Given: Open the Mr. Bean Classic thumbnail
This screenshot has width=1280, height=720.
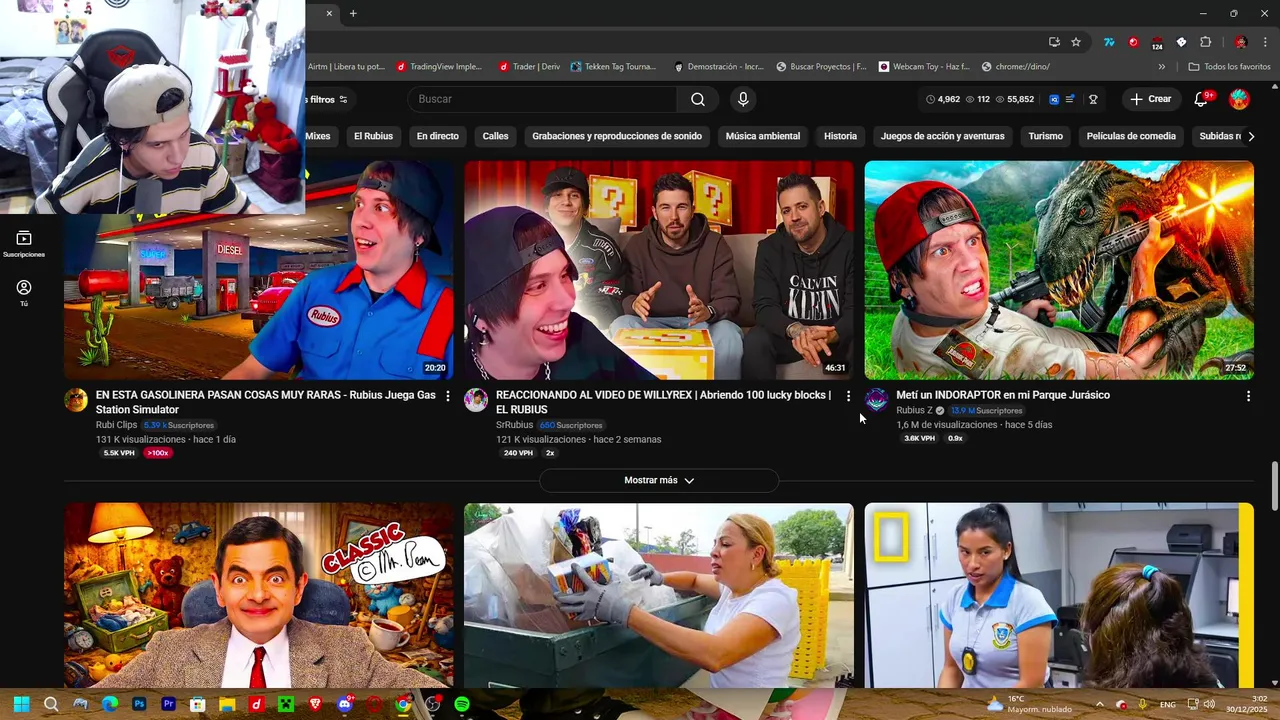Looking at the screenshot, I should pos(259,595).
